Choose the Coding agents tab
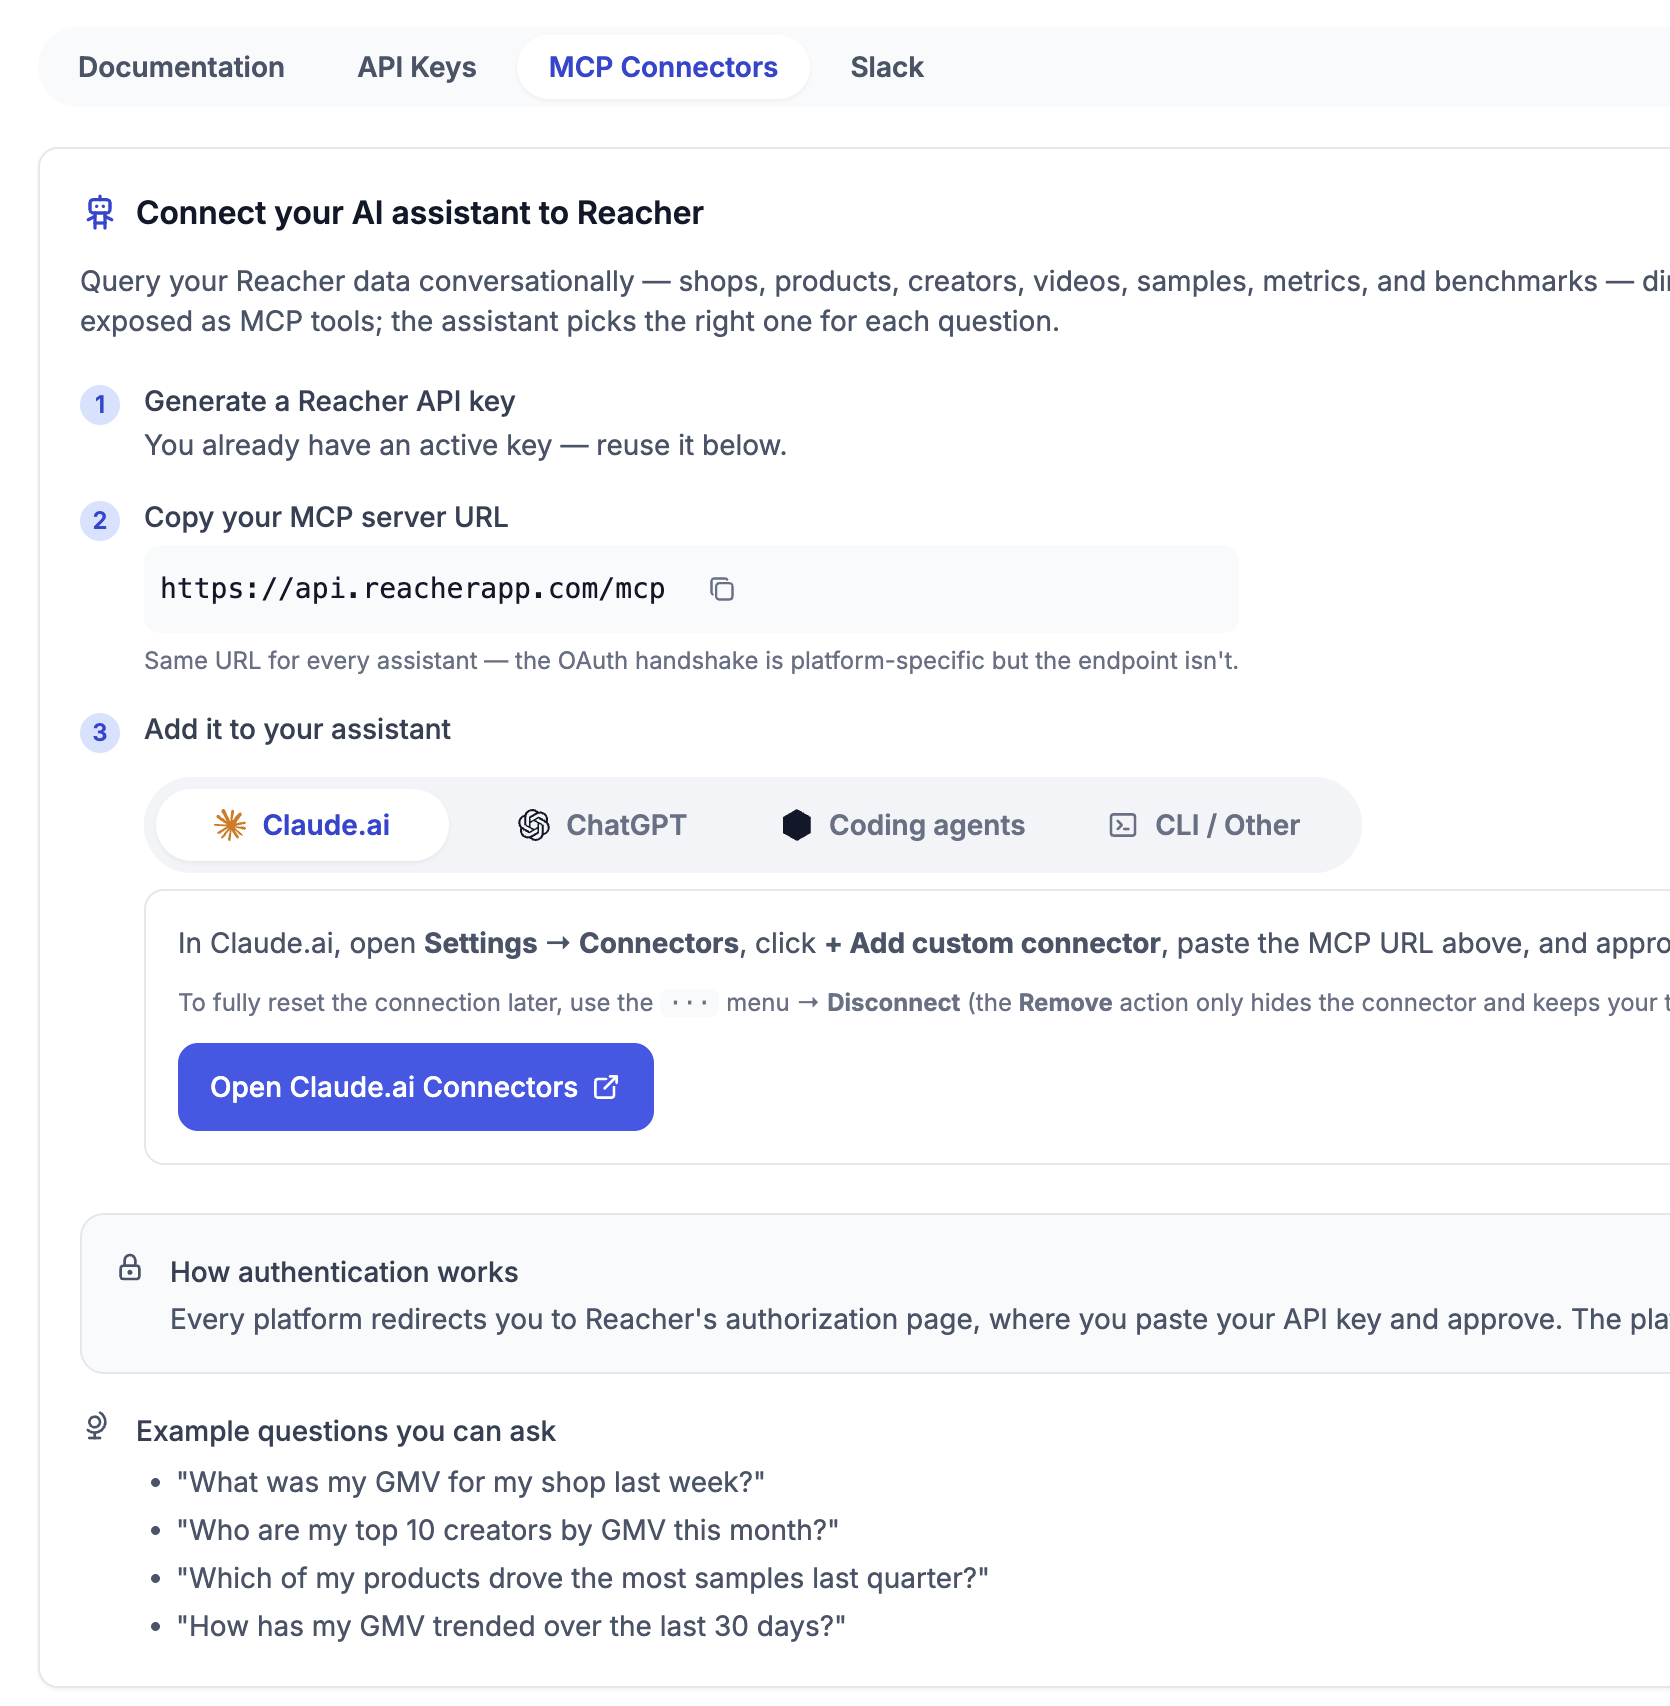 (x=903, y=825)
